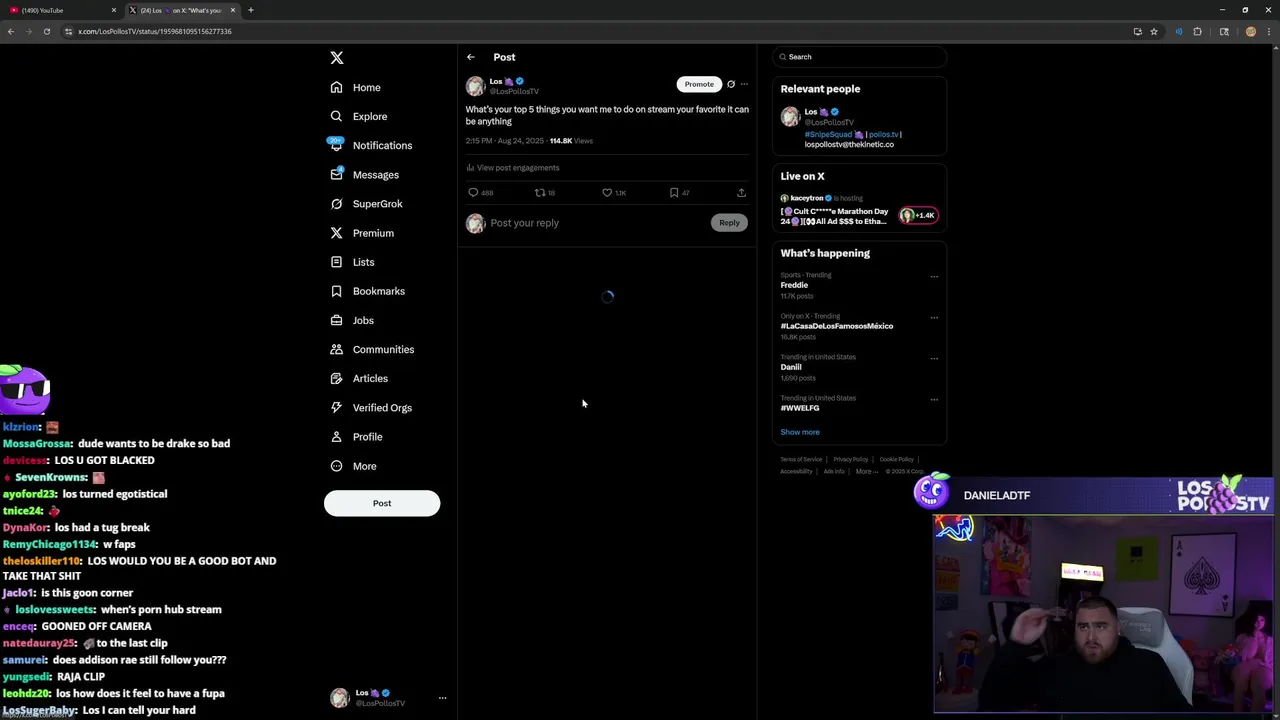Open options for #LaCasaDeLosFamososMéxico trend

(934, 317)
